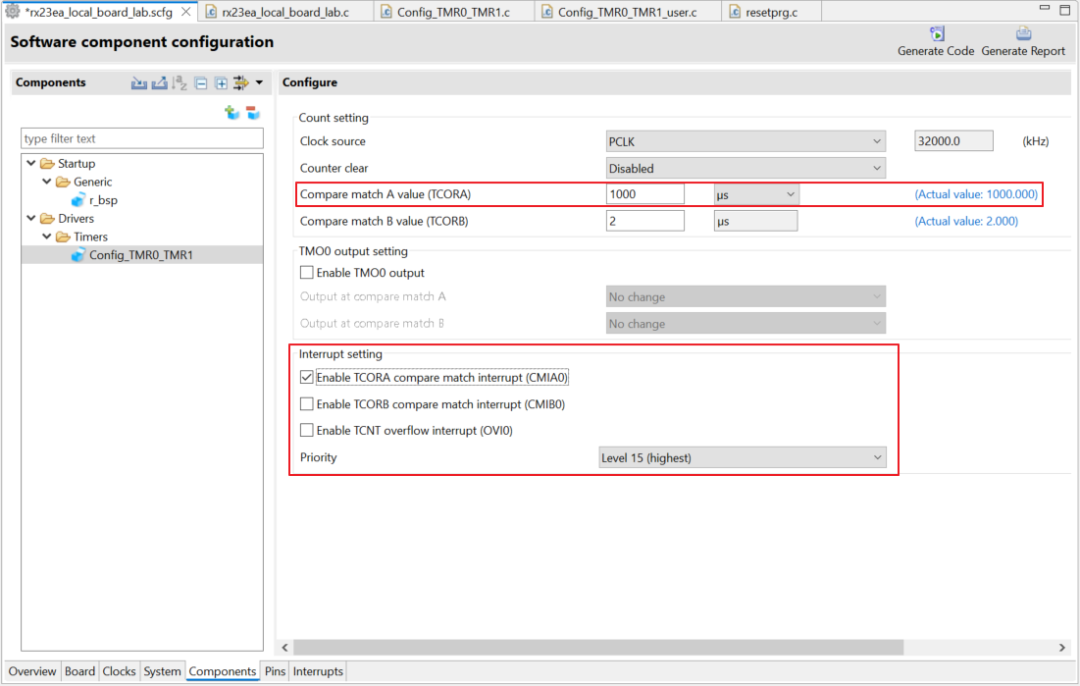The image size is (1080, 686).
Task: Open resetprg.c editor tab
Action: tap(771, 12)
